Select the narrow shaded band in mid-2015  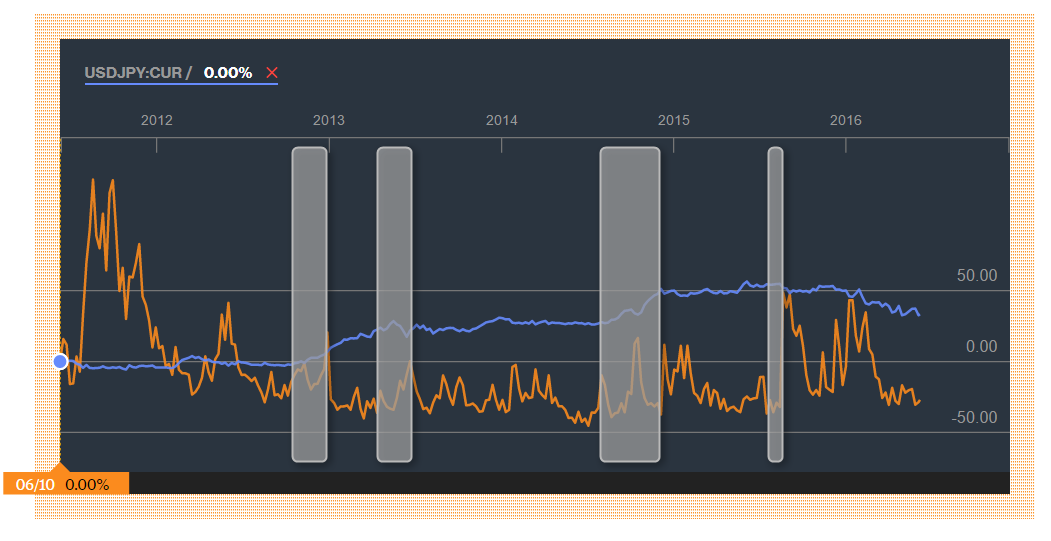pyautogui.click(x=776, y=304)
